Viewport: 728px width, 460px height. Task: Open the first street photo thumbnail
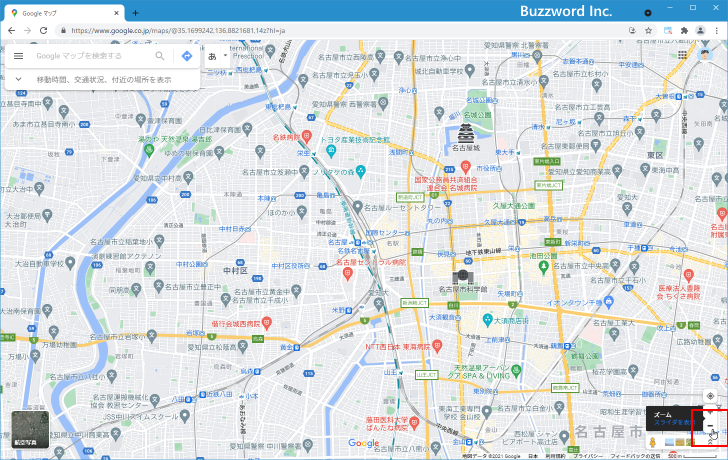pos(669,442)
